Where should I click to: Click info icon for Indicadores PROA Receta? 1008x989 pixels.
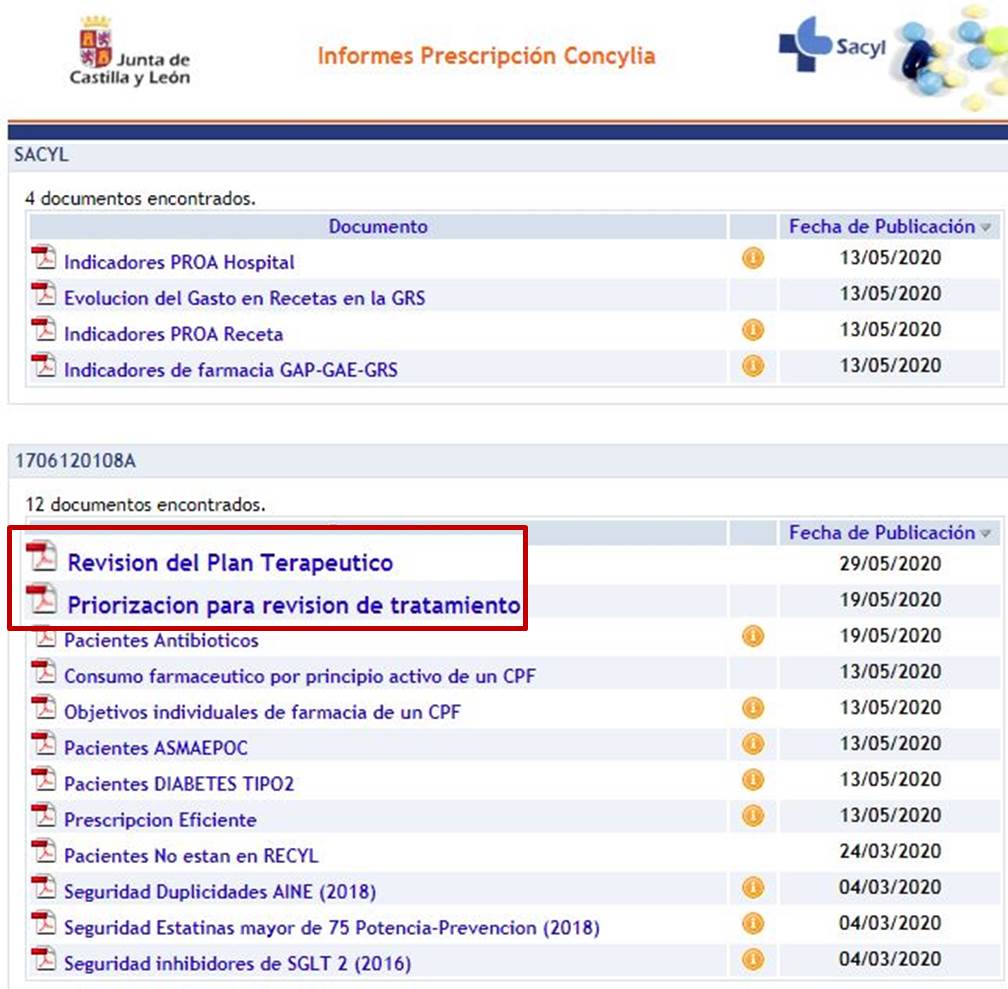click(x=752, y=330)
